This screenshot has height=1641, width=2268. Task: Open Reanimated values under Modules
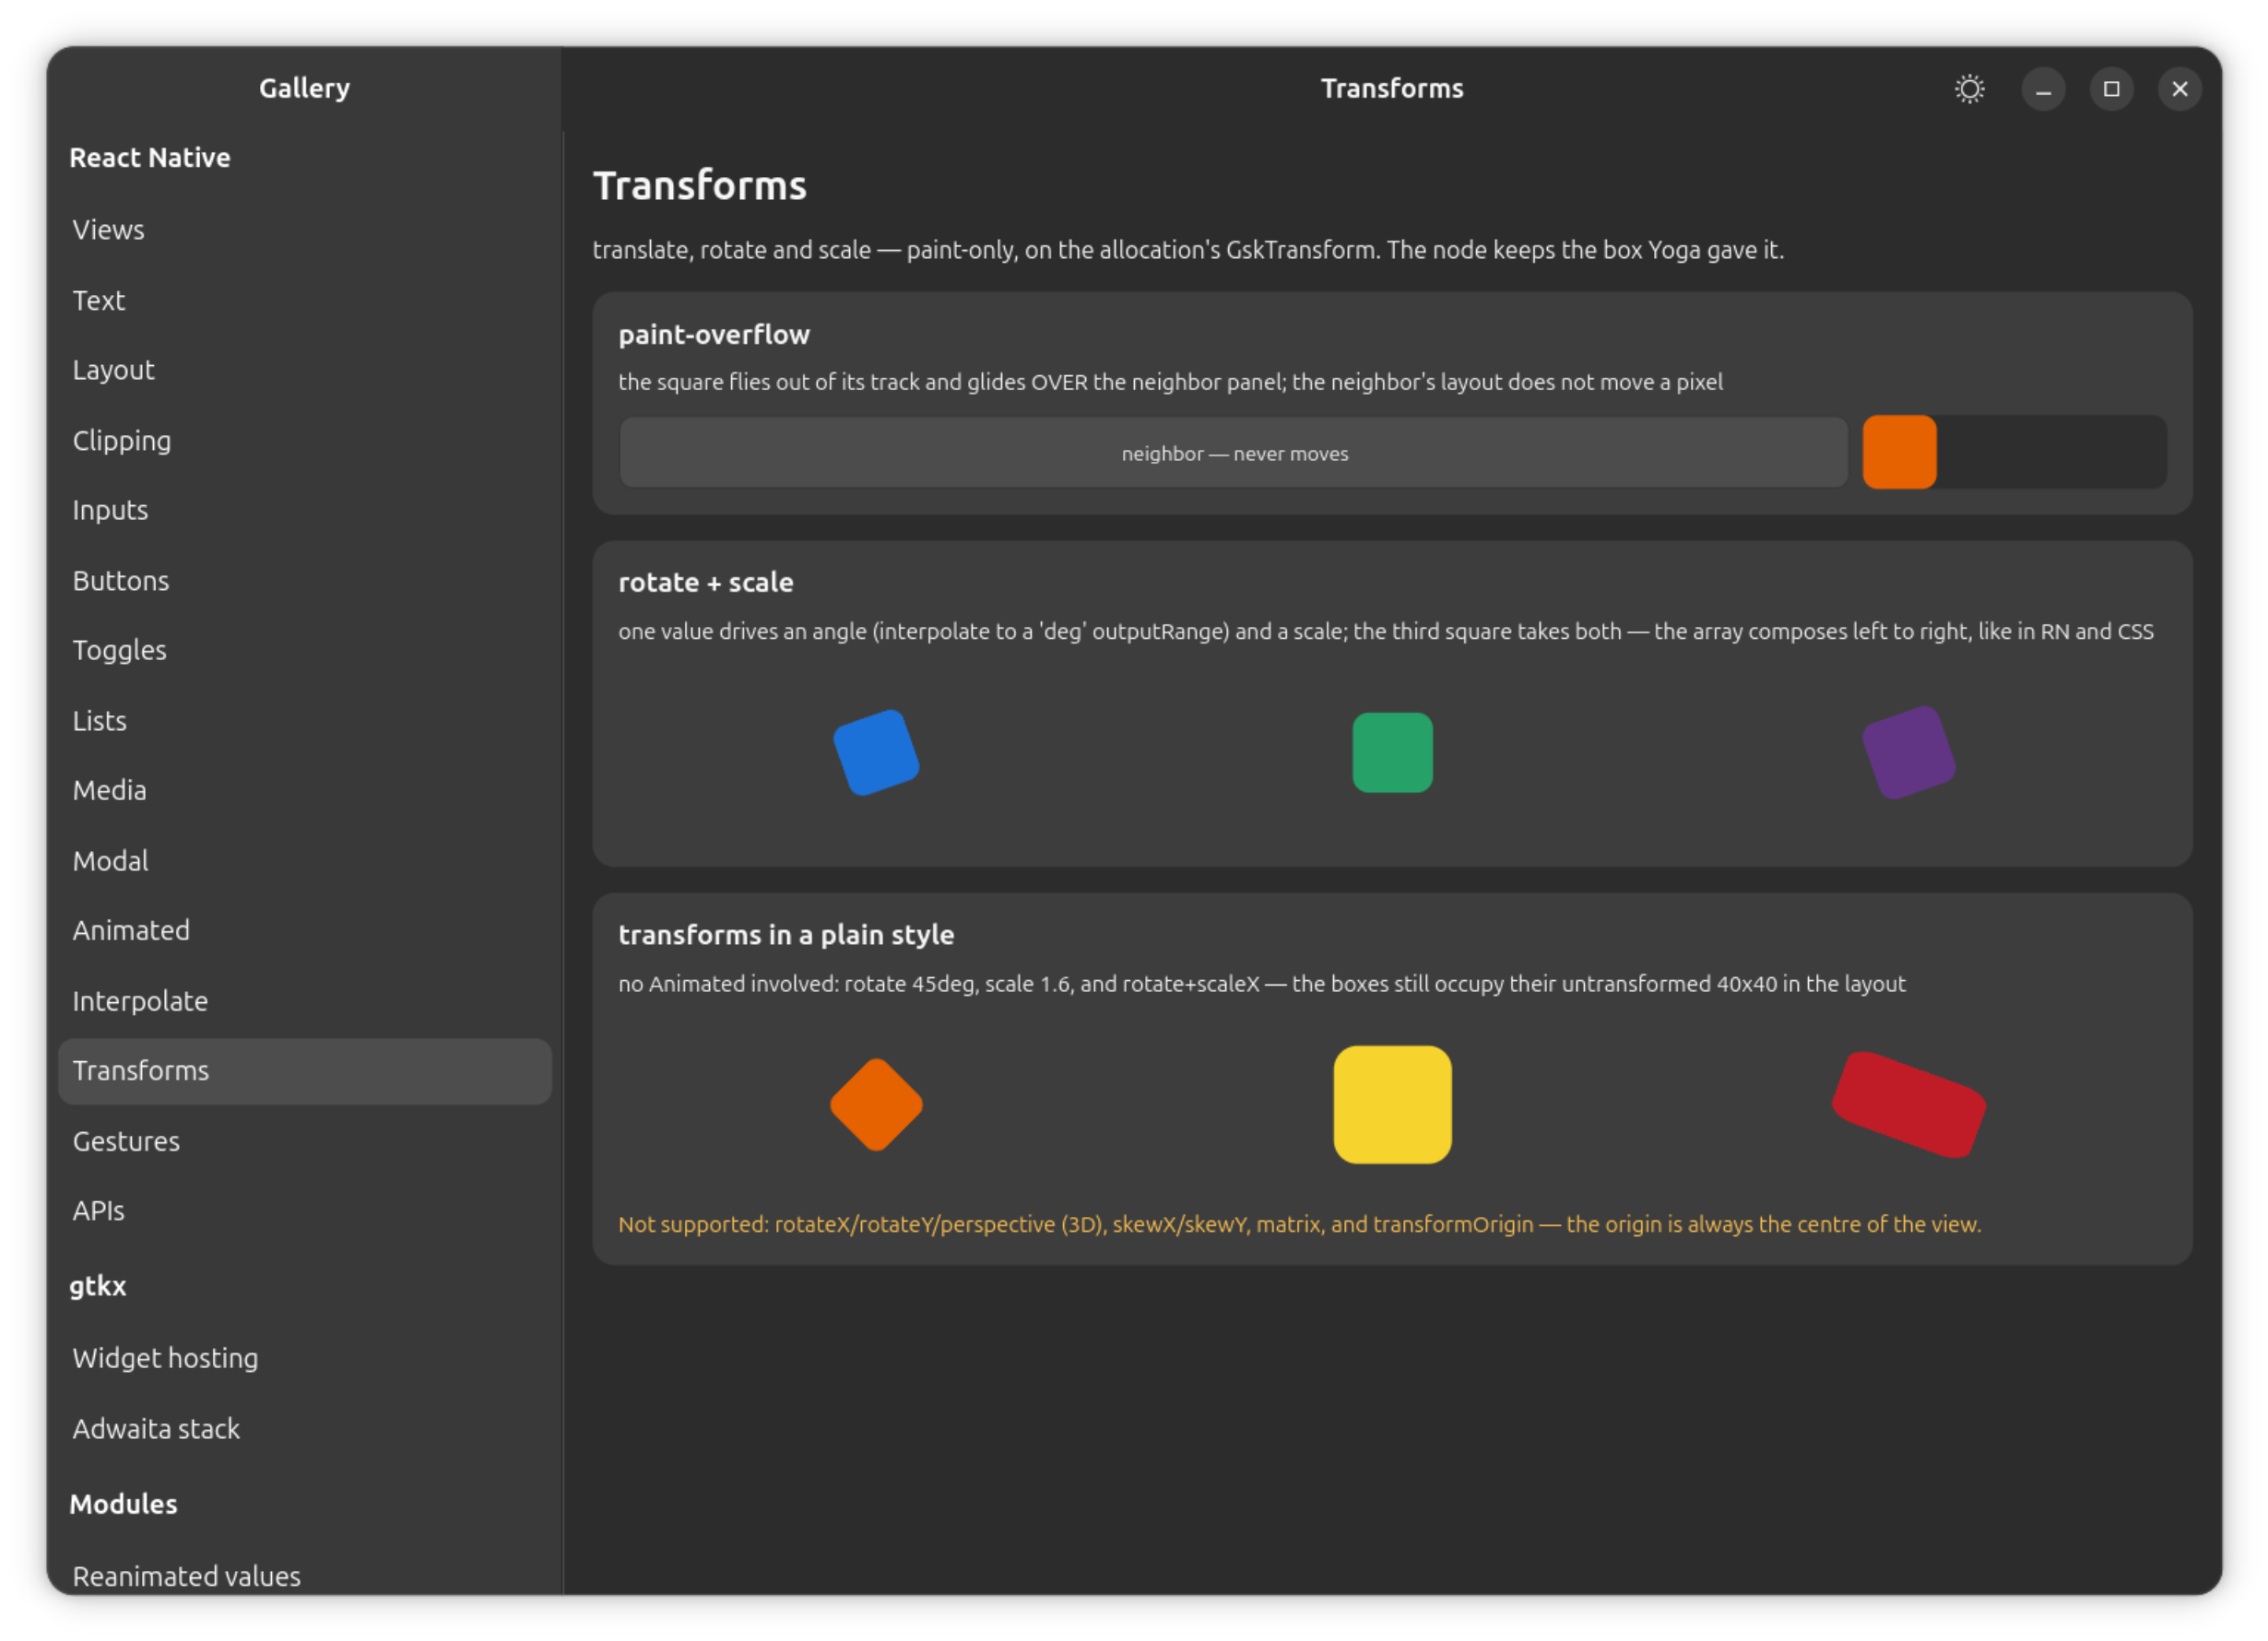(x=305, y=1576)
